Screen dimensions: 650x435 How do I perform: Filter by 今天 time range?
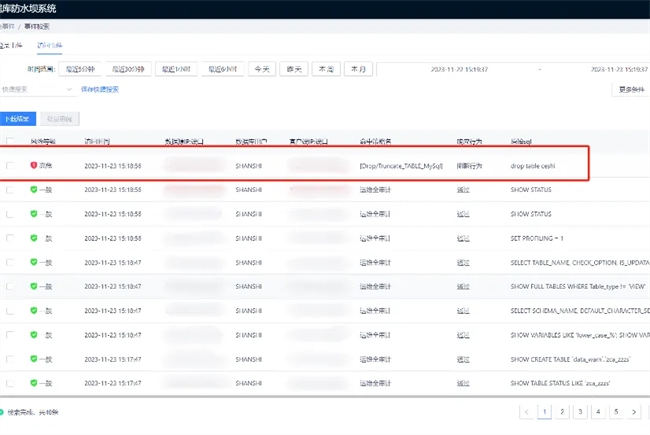[x=262, y=69]
